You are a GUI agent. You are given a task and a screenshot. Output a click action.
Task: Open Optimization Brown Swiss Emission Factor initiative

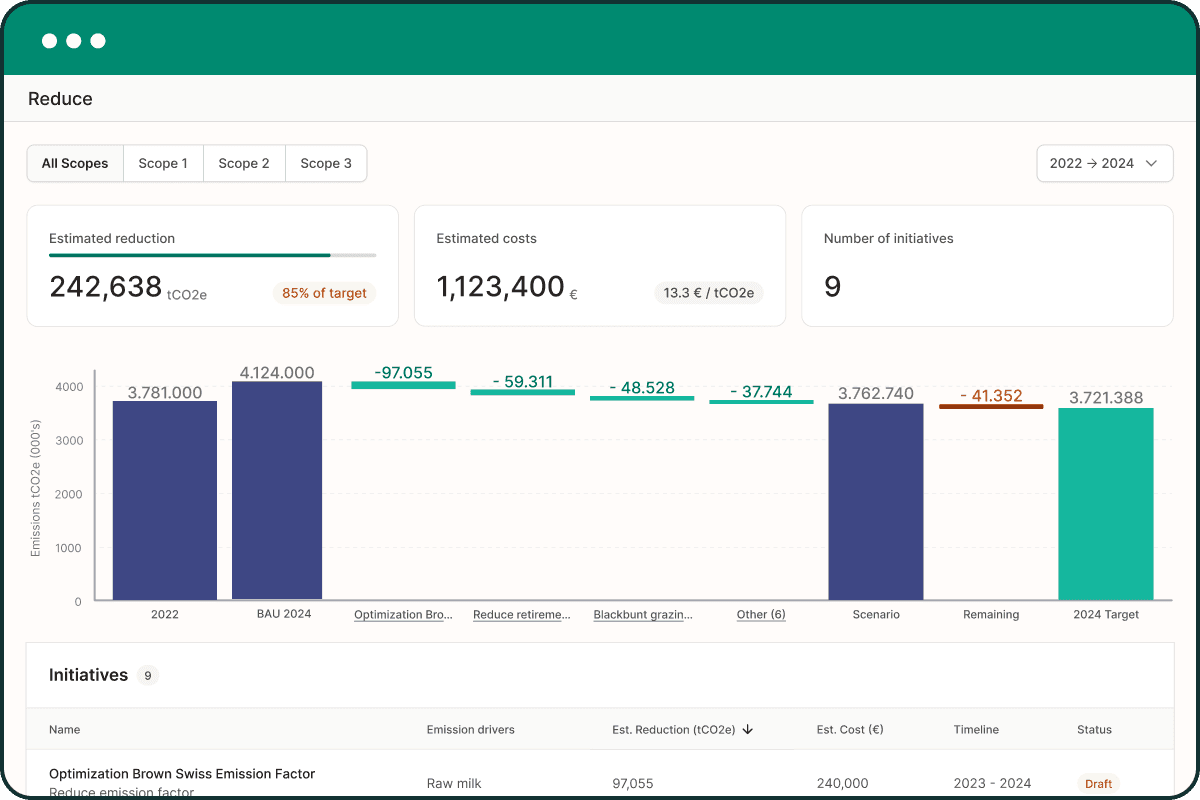click(x=182, y=774)
